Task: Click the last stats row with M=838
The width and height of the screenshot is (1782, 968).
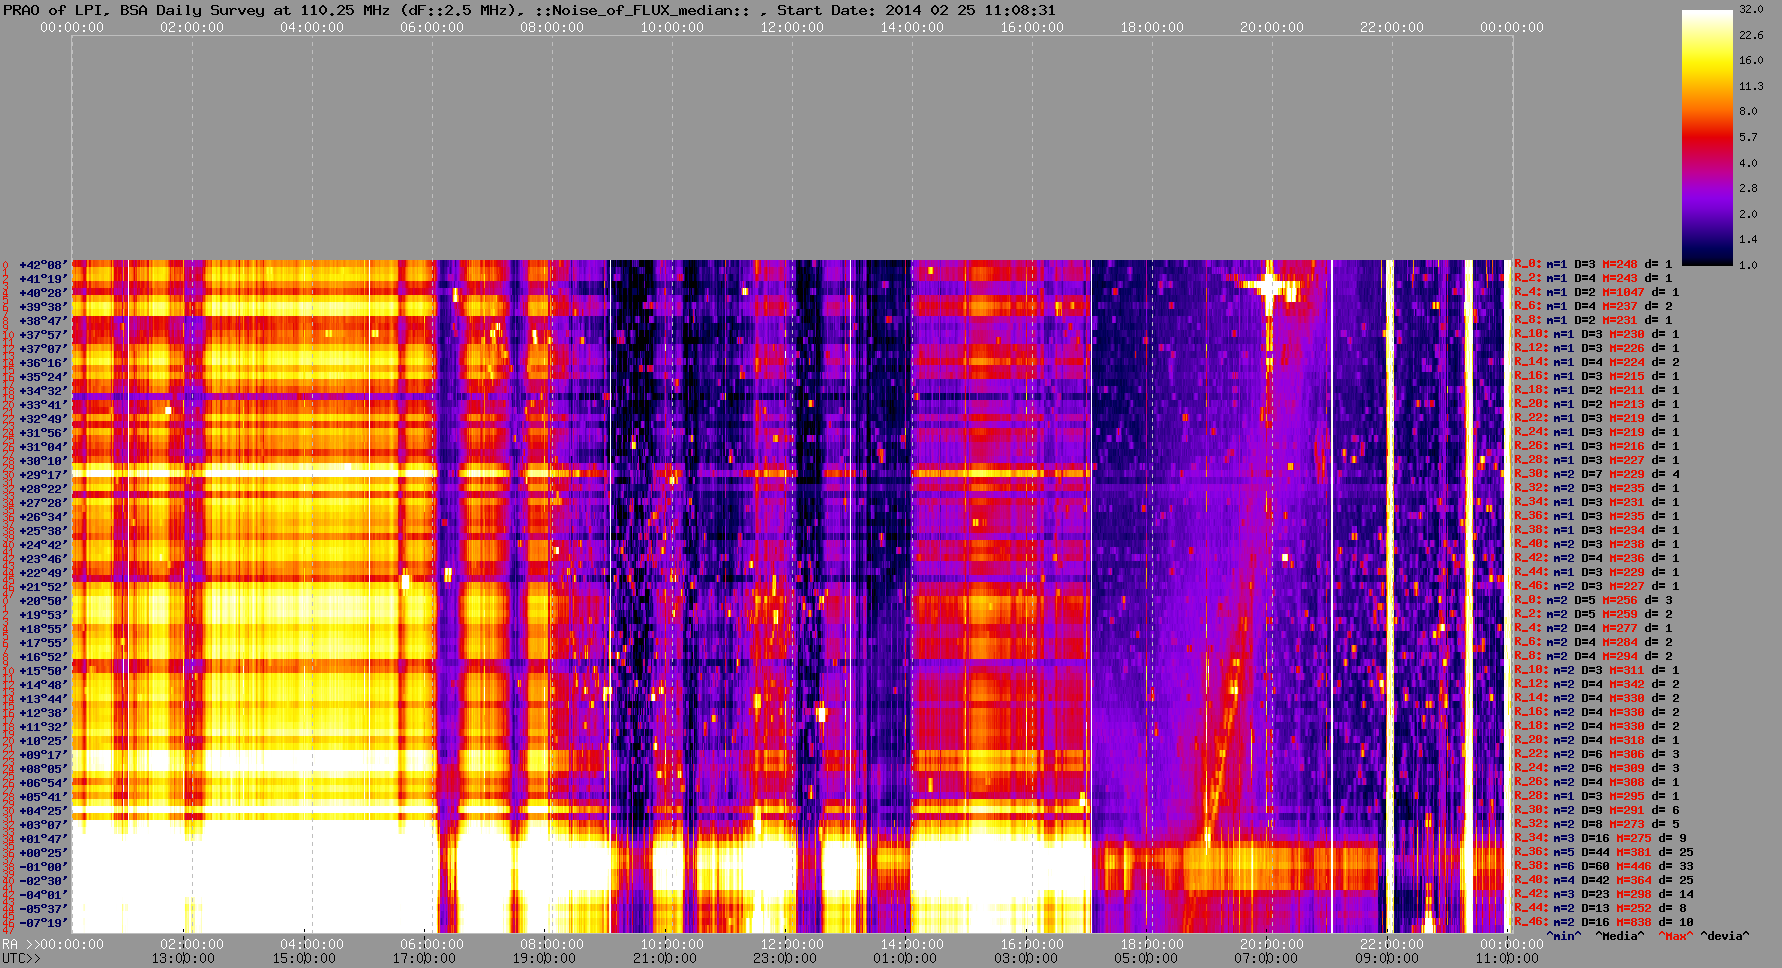Action: 1604,922
